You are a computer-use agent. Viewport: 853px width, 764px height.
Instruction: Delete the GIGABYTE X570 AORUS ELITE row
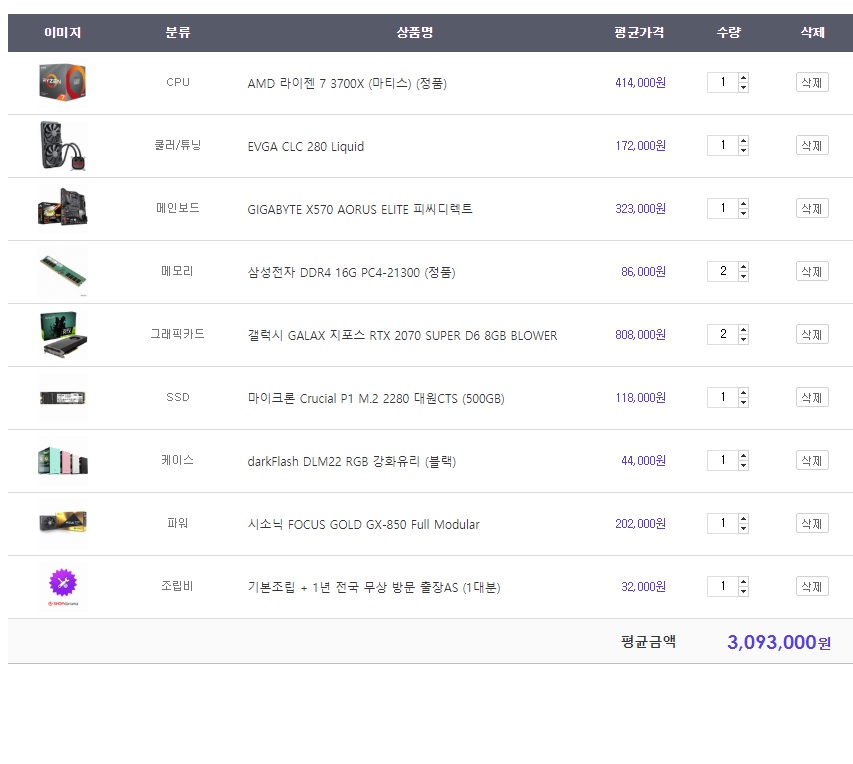(x=812, y=208)
